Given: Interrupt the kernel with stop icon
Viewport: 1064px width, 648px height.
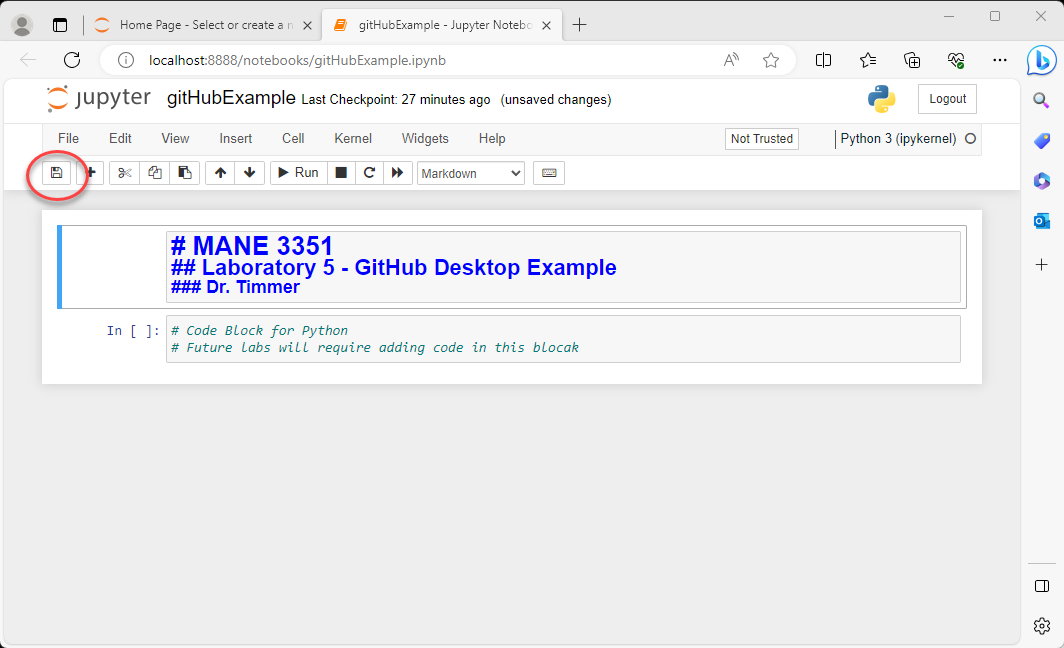Looking at the screenshot, I should (x=341, y=173).
